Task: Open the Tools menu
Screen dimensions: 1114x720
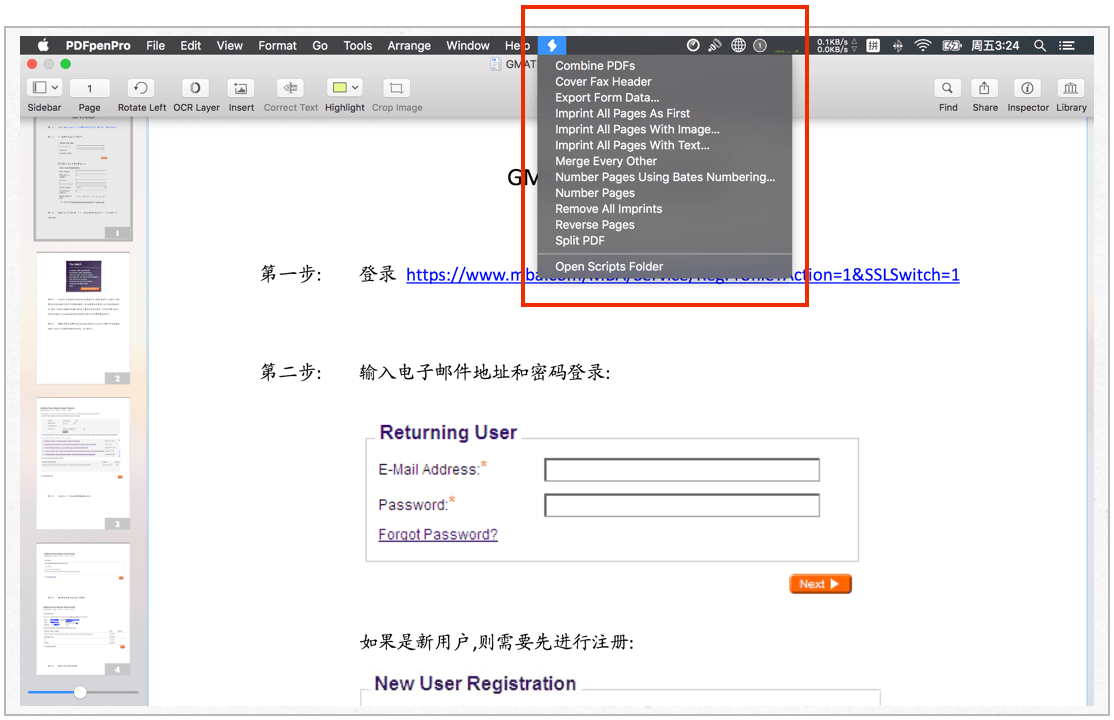Action: [x=357, y=45]
